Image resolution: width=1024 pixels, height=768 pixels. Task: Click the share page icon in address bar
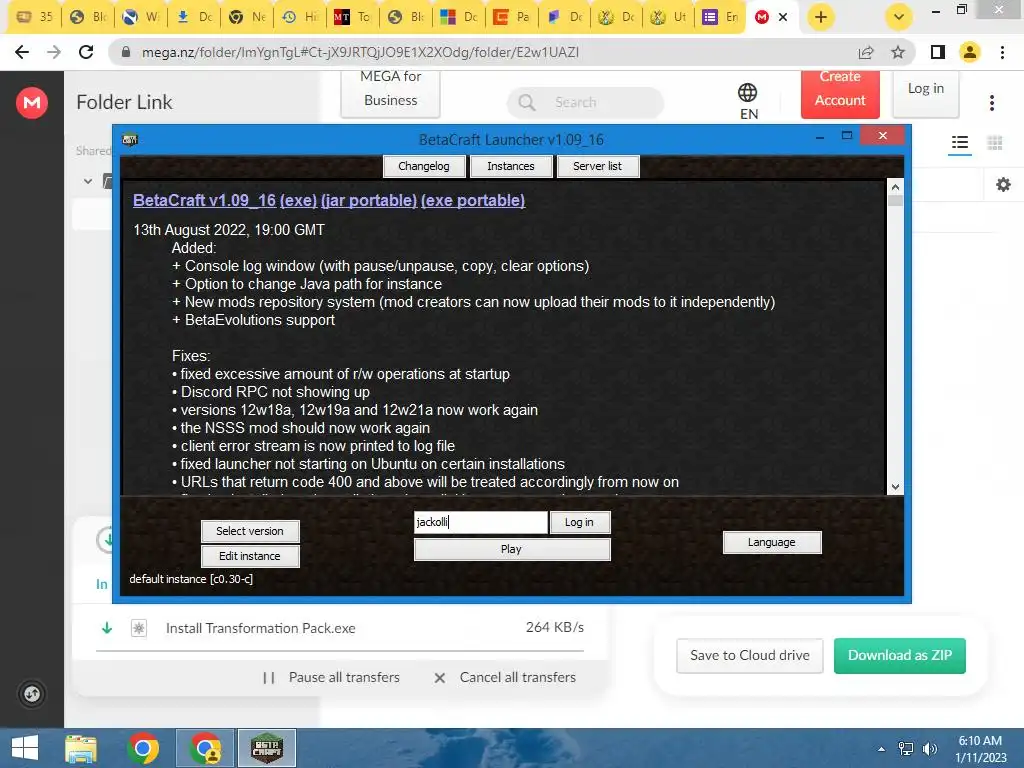coord(866,52)
